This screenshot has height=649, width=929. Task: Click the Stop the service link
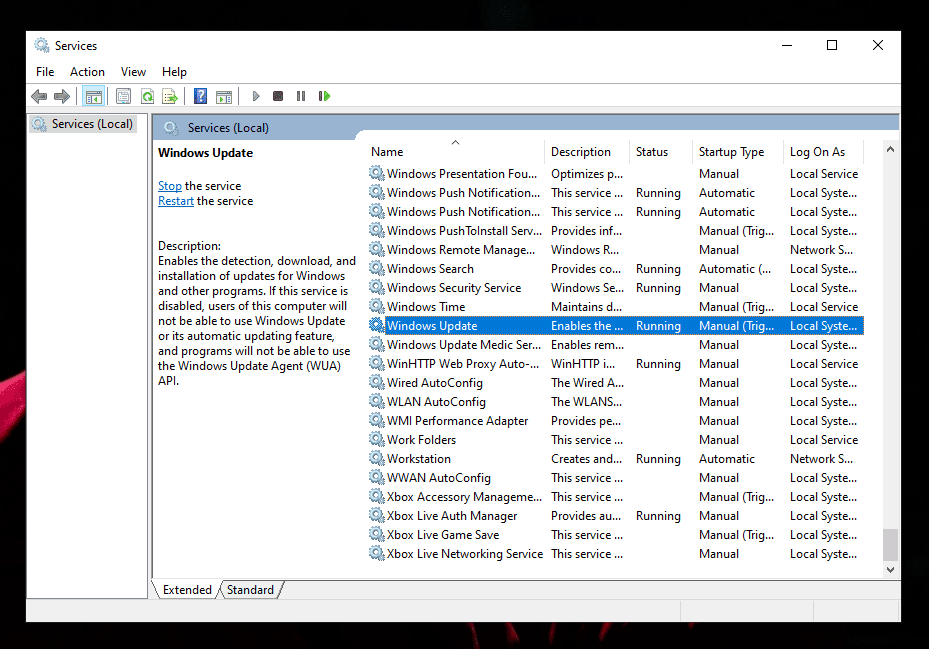tap(169, 186)
